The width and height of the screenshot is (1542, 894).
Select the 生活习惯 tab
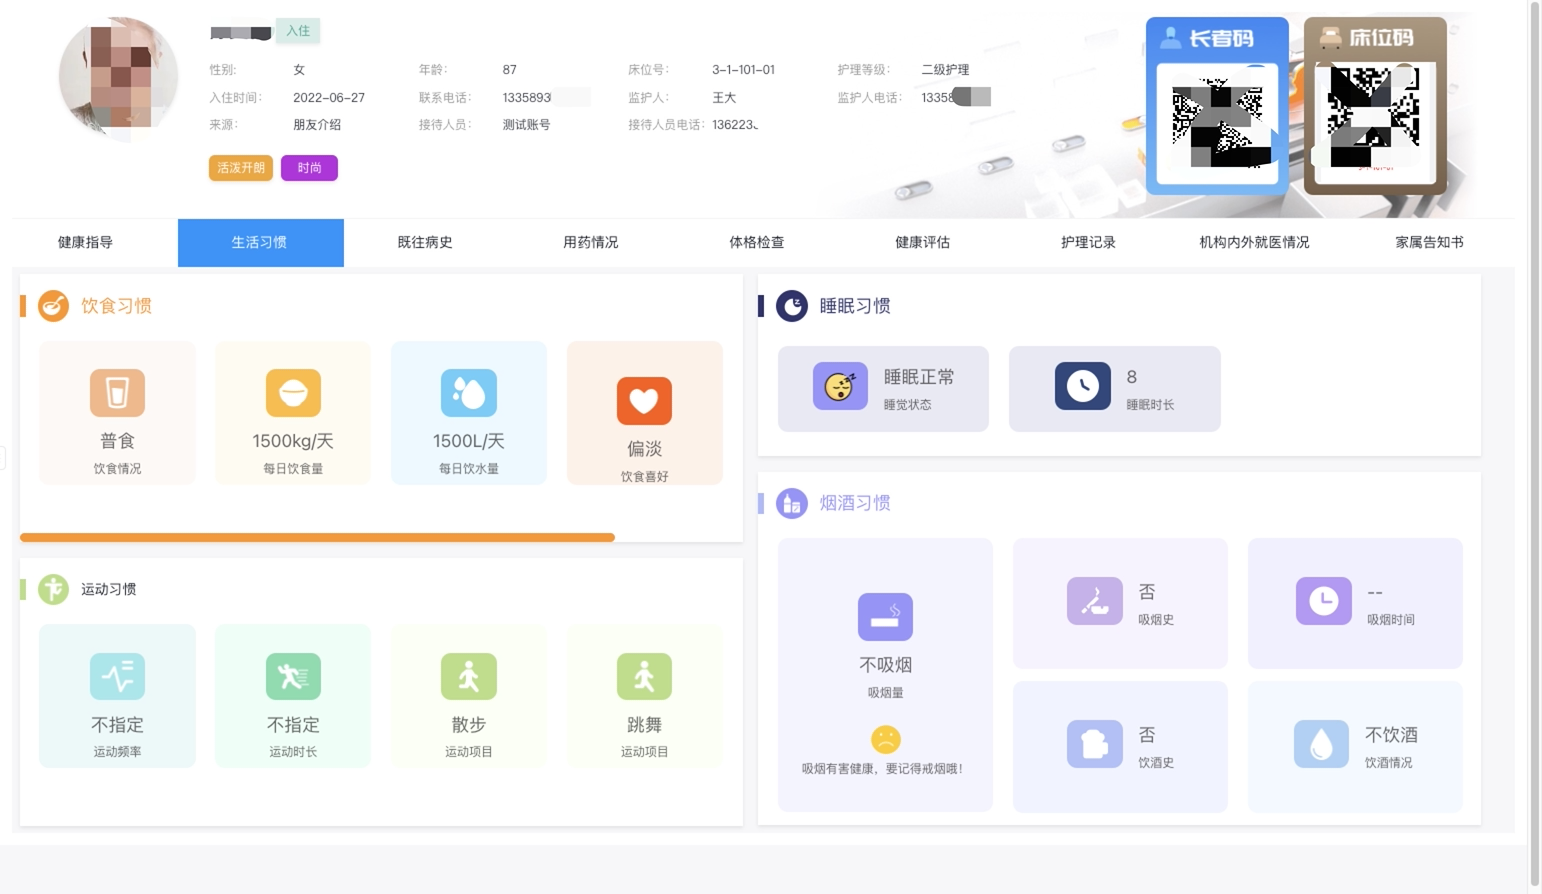[x=260, y=242]
